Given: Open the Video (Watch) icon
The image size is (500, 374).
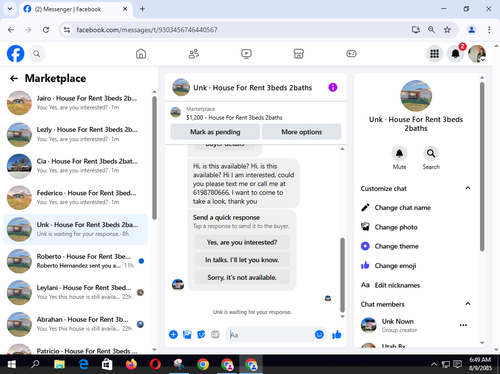Looking at the screenshot, I should (x=246, y=54).
